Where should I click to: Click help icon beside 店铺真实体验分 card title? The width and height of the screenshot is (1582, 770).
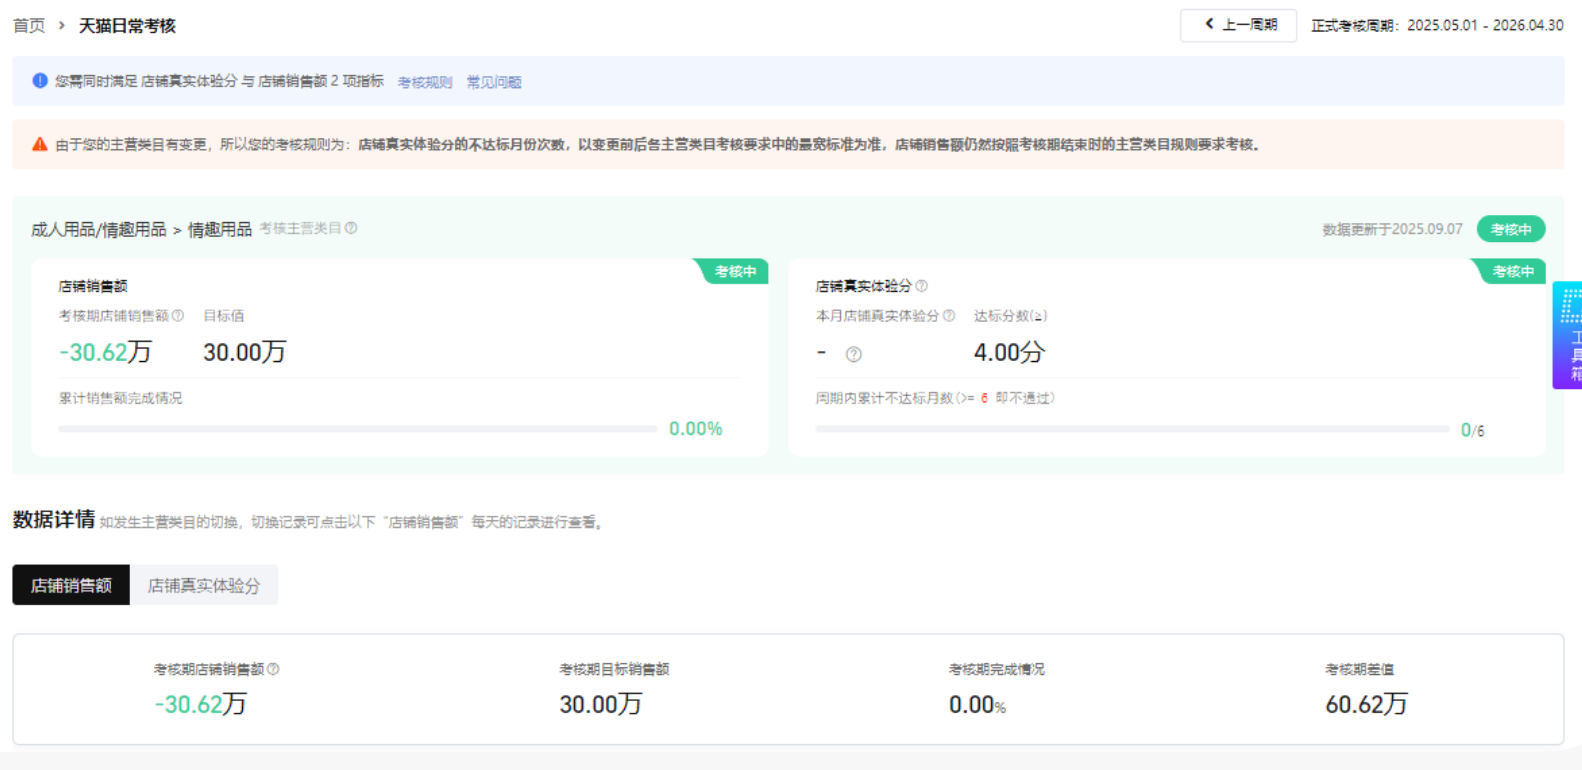921,286
